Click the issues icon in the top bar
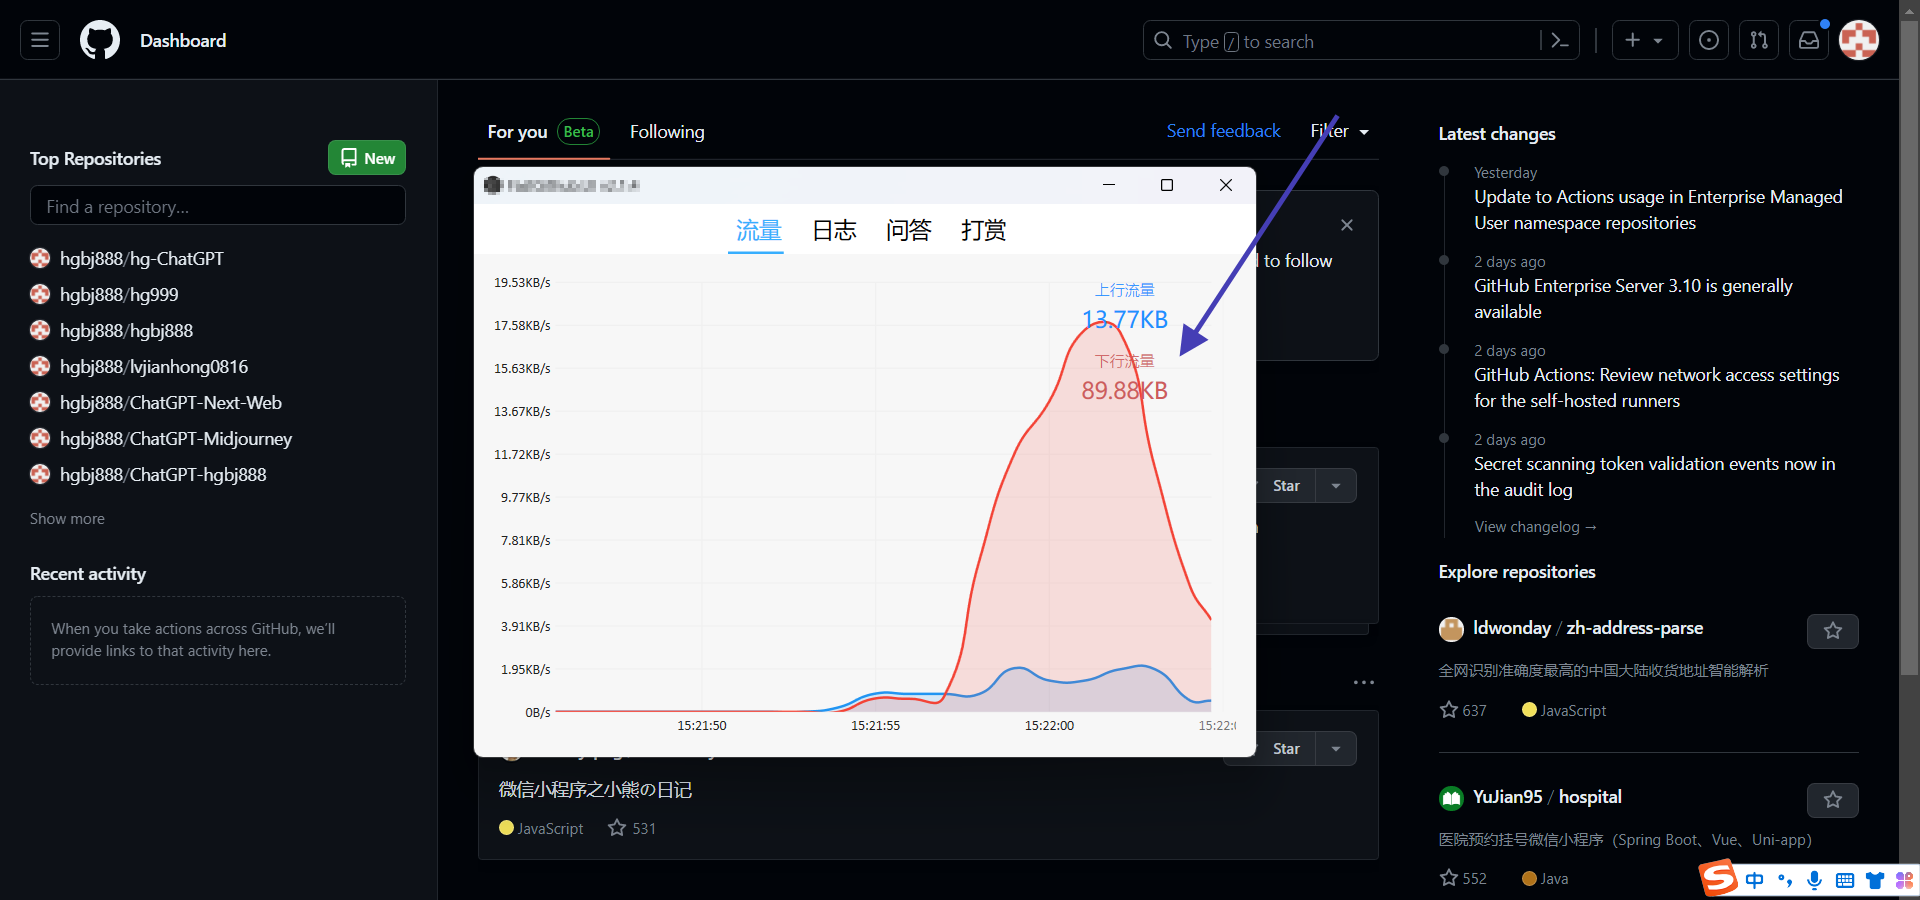The width and height of the screenshot is (1920, 900). pos(1709,40)
